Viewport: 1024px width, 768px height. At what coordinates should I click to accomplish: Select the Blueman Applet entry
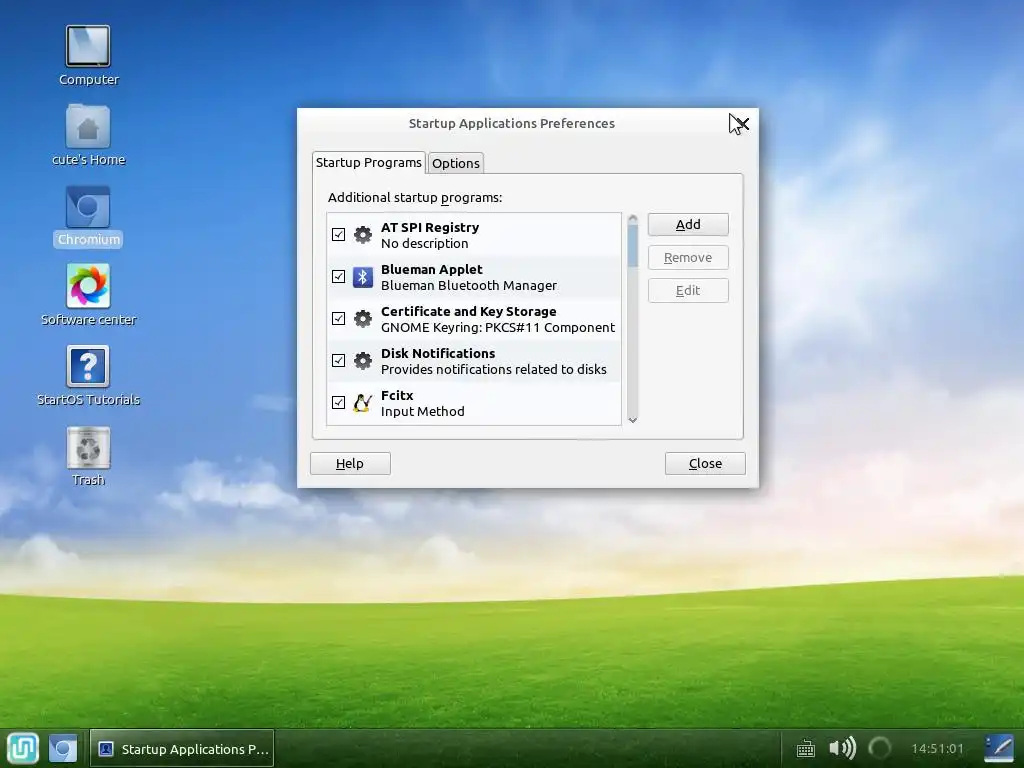coord(474,277)
